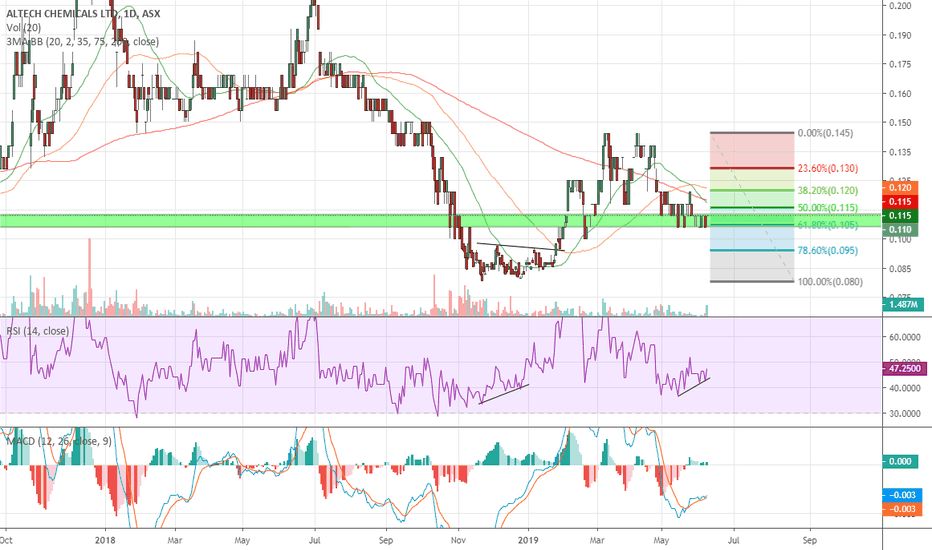
Task: Click the 40.0000 RSI axis label
Action: [905, 388]
